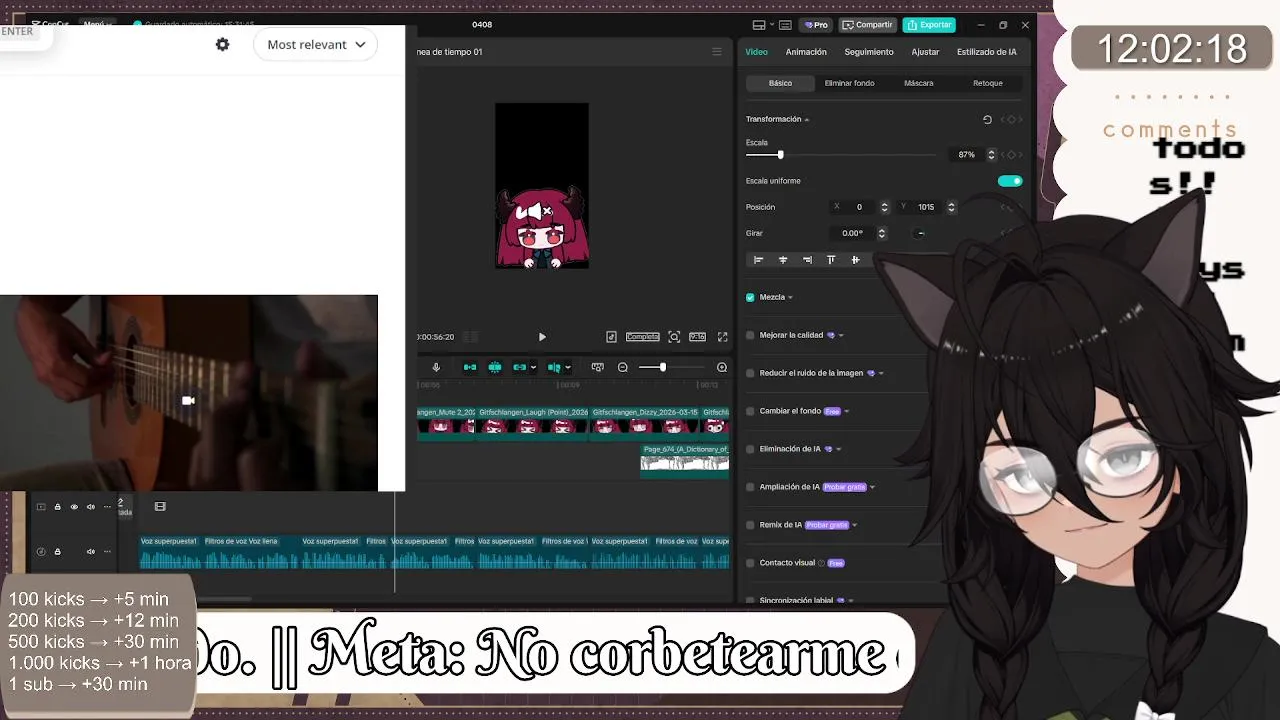Toggle the clip linkage icon
This screenshot has width=1280, height=720.
tap(519, 367)
